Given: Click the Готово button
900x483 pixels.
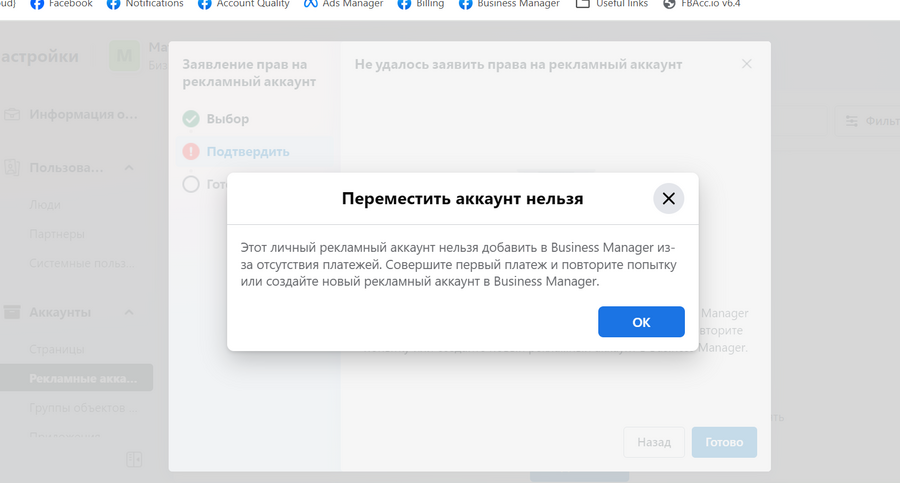Looking at the screenshot, I should tap(724, 442).
